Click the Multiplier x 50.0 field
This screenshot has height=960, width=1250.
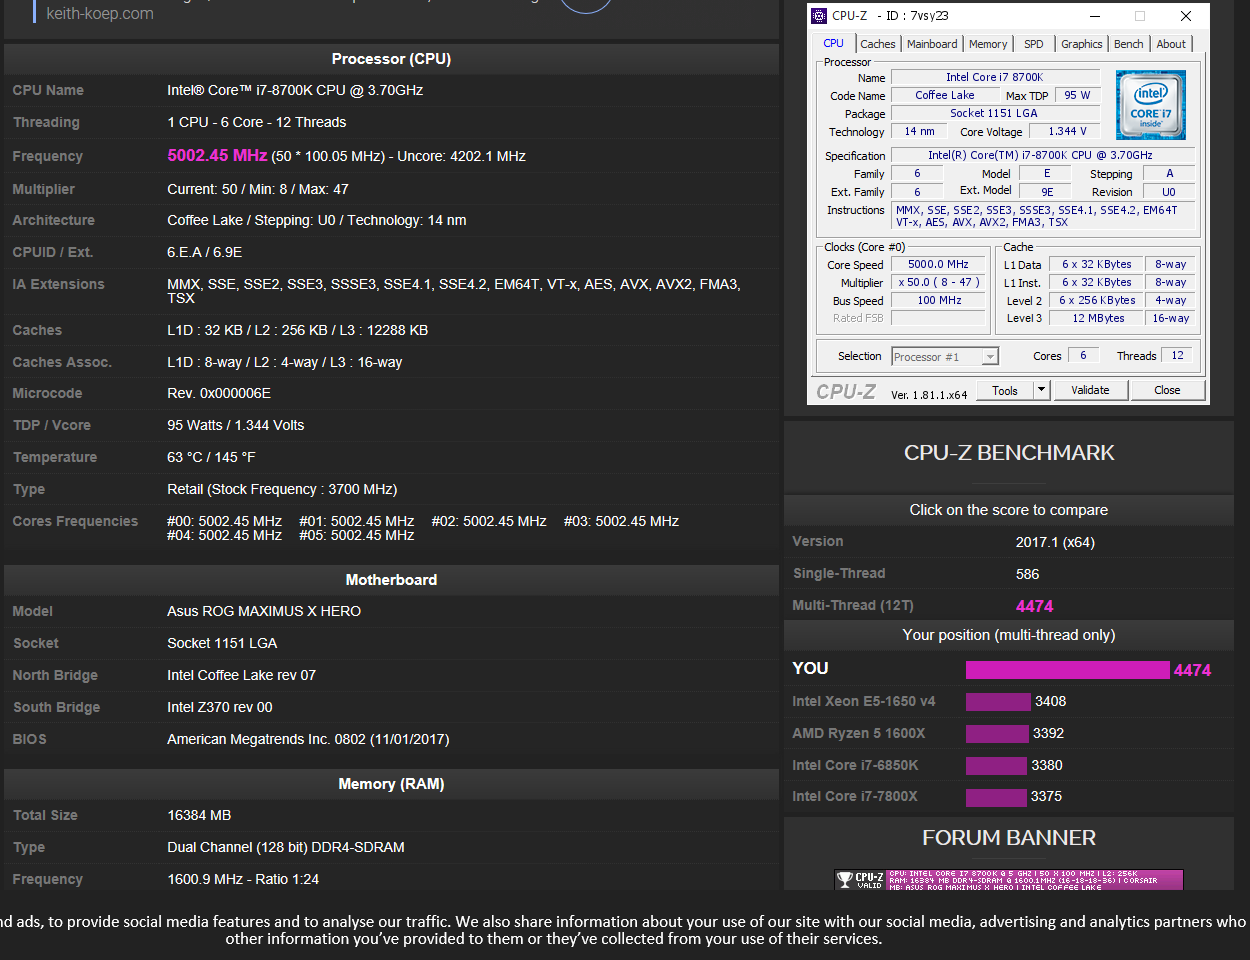[x=938, y=282]
